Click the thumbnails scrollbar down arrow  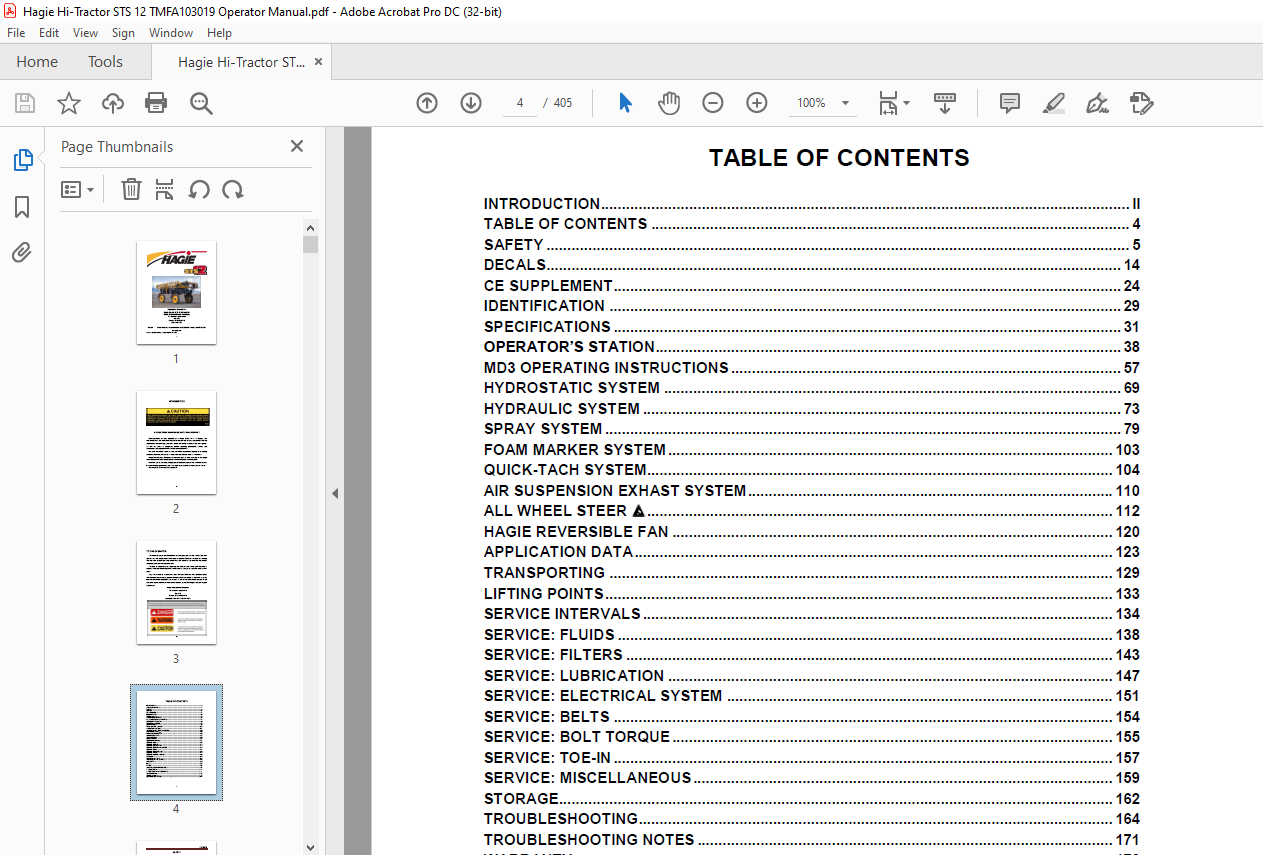[310, 847]
